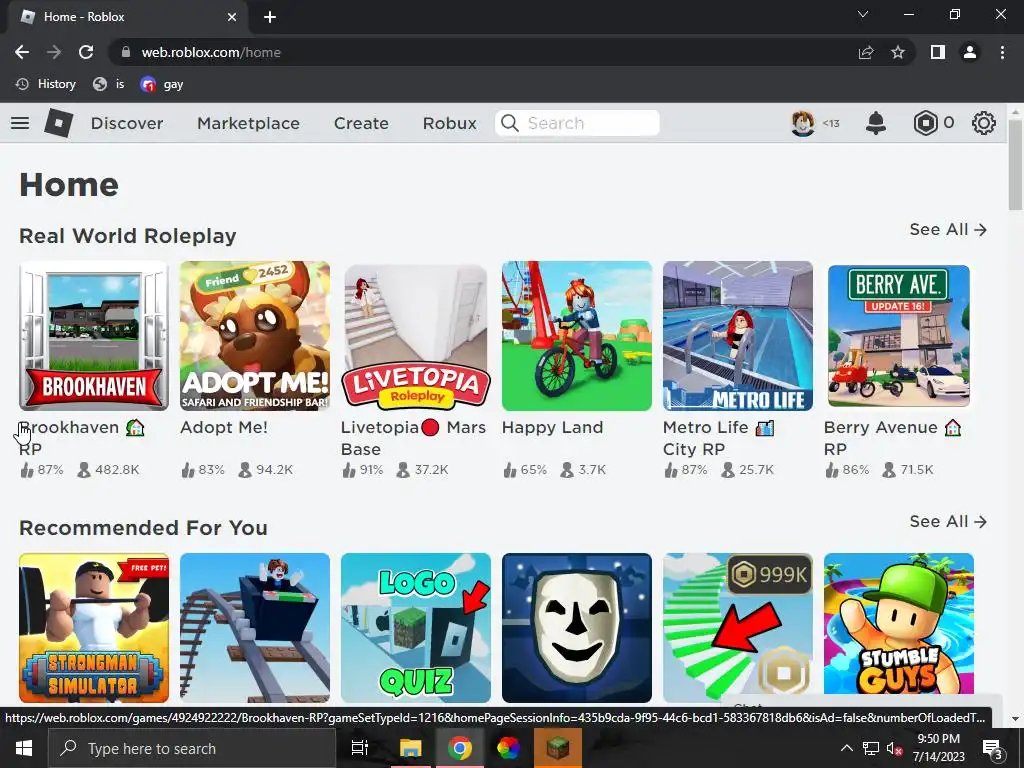The image size is (1024, 768).
Task: Focus the Roblox search field
Action: click(577, 123)
